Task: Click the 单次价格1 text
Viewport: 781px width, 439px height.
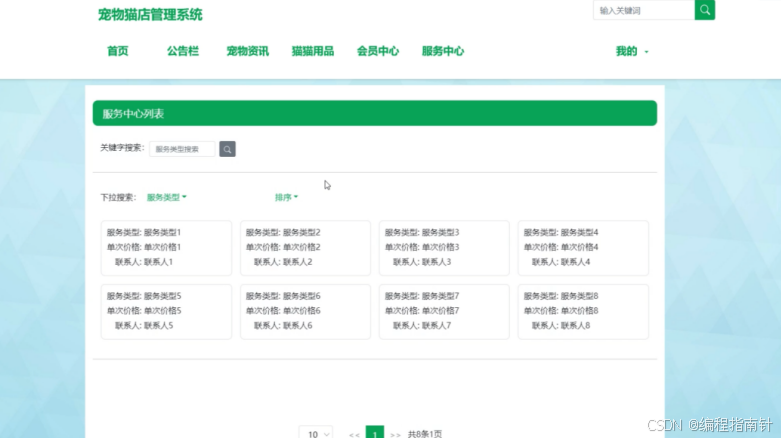Action: [x=162, y=247]
